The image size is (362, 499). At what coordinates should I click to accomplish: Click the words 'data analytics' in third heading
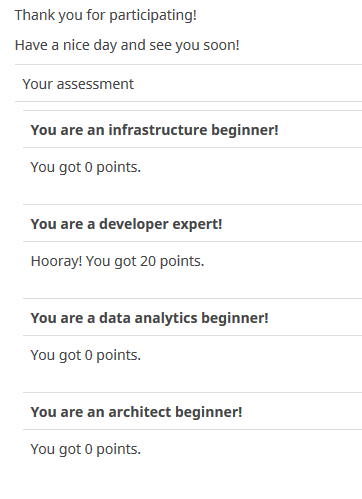pyautogui.click(x=148, y=318)
